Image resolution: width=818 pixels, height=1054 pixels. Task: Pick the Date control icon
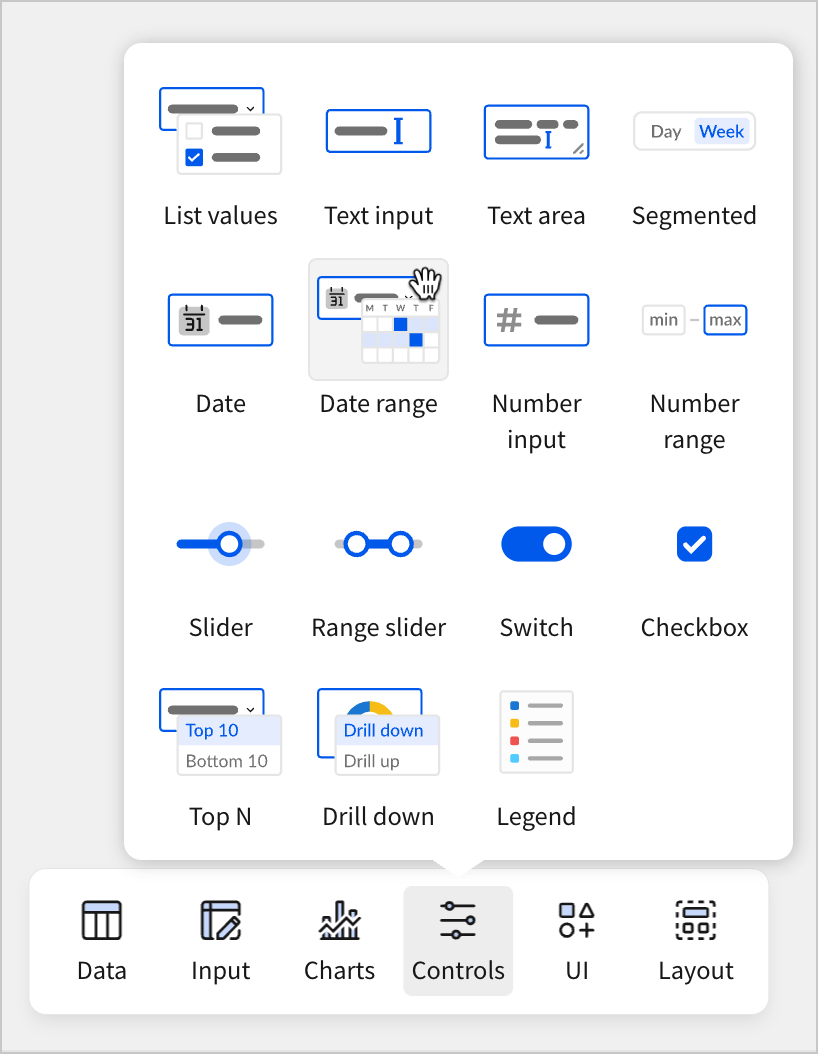pyautogui.click(x=220, y=321)
